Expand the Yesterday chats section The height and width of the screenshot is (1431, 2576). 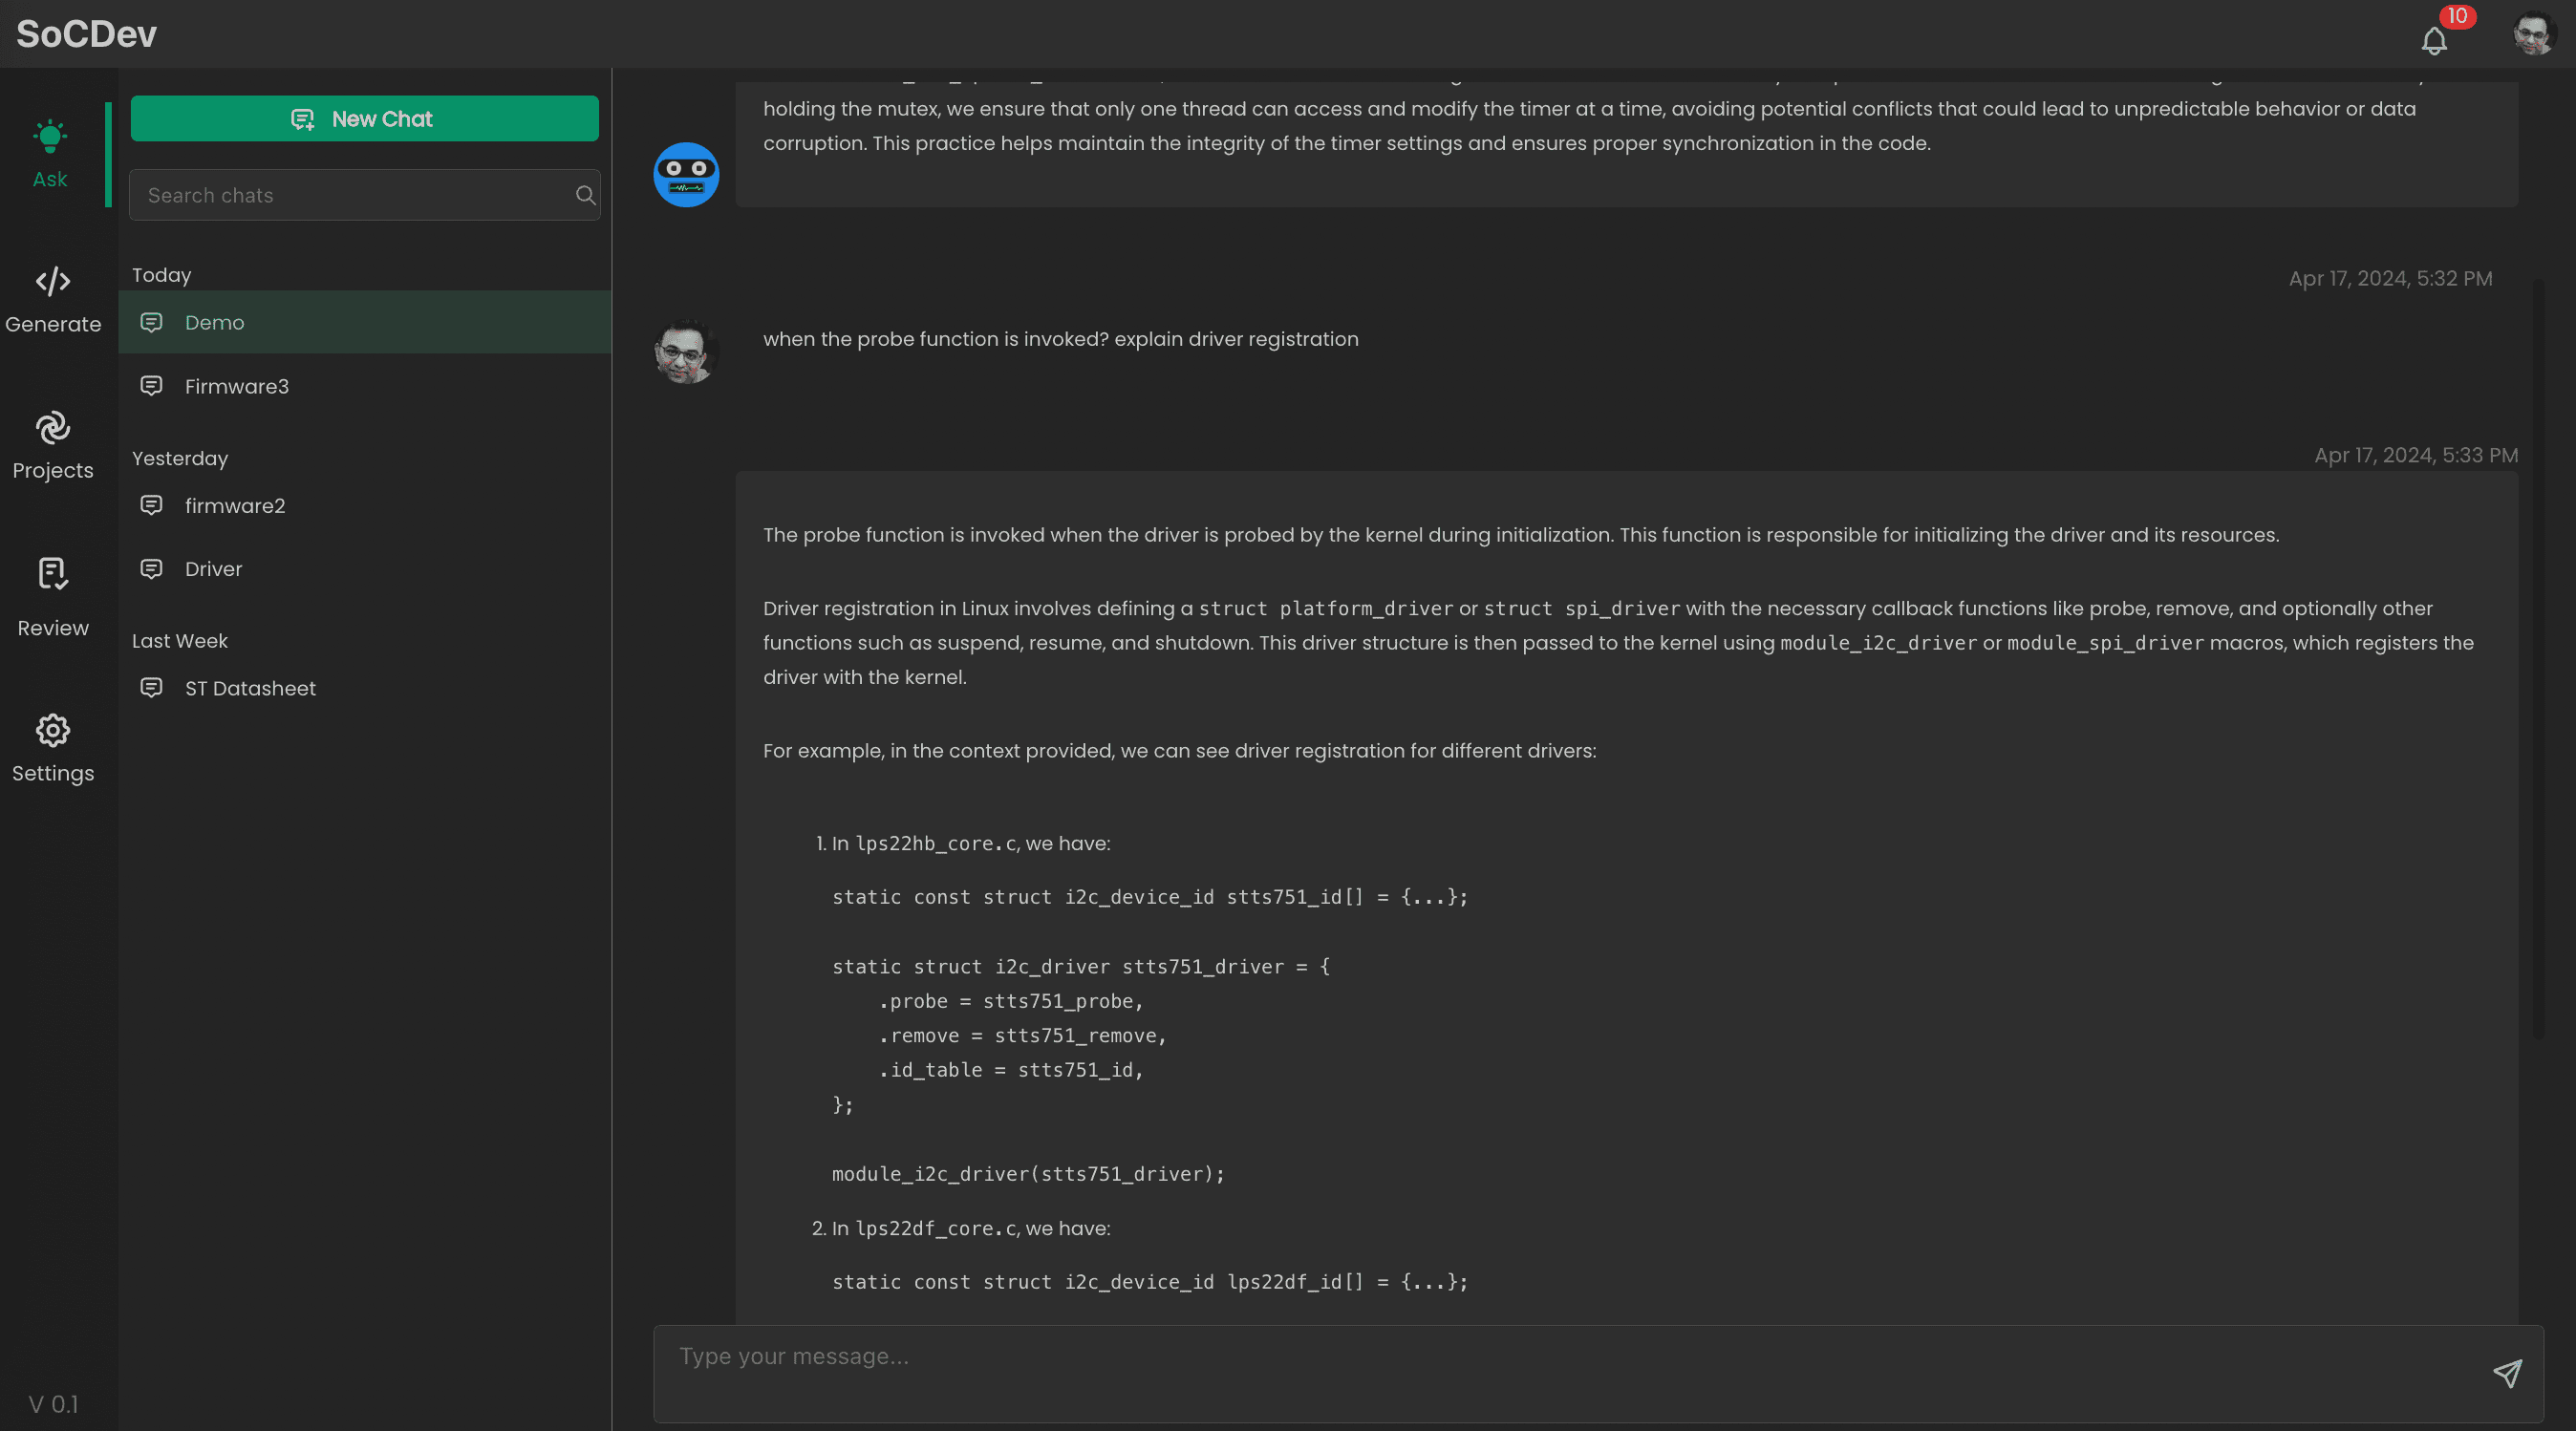(x=180, y=459)
